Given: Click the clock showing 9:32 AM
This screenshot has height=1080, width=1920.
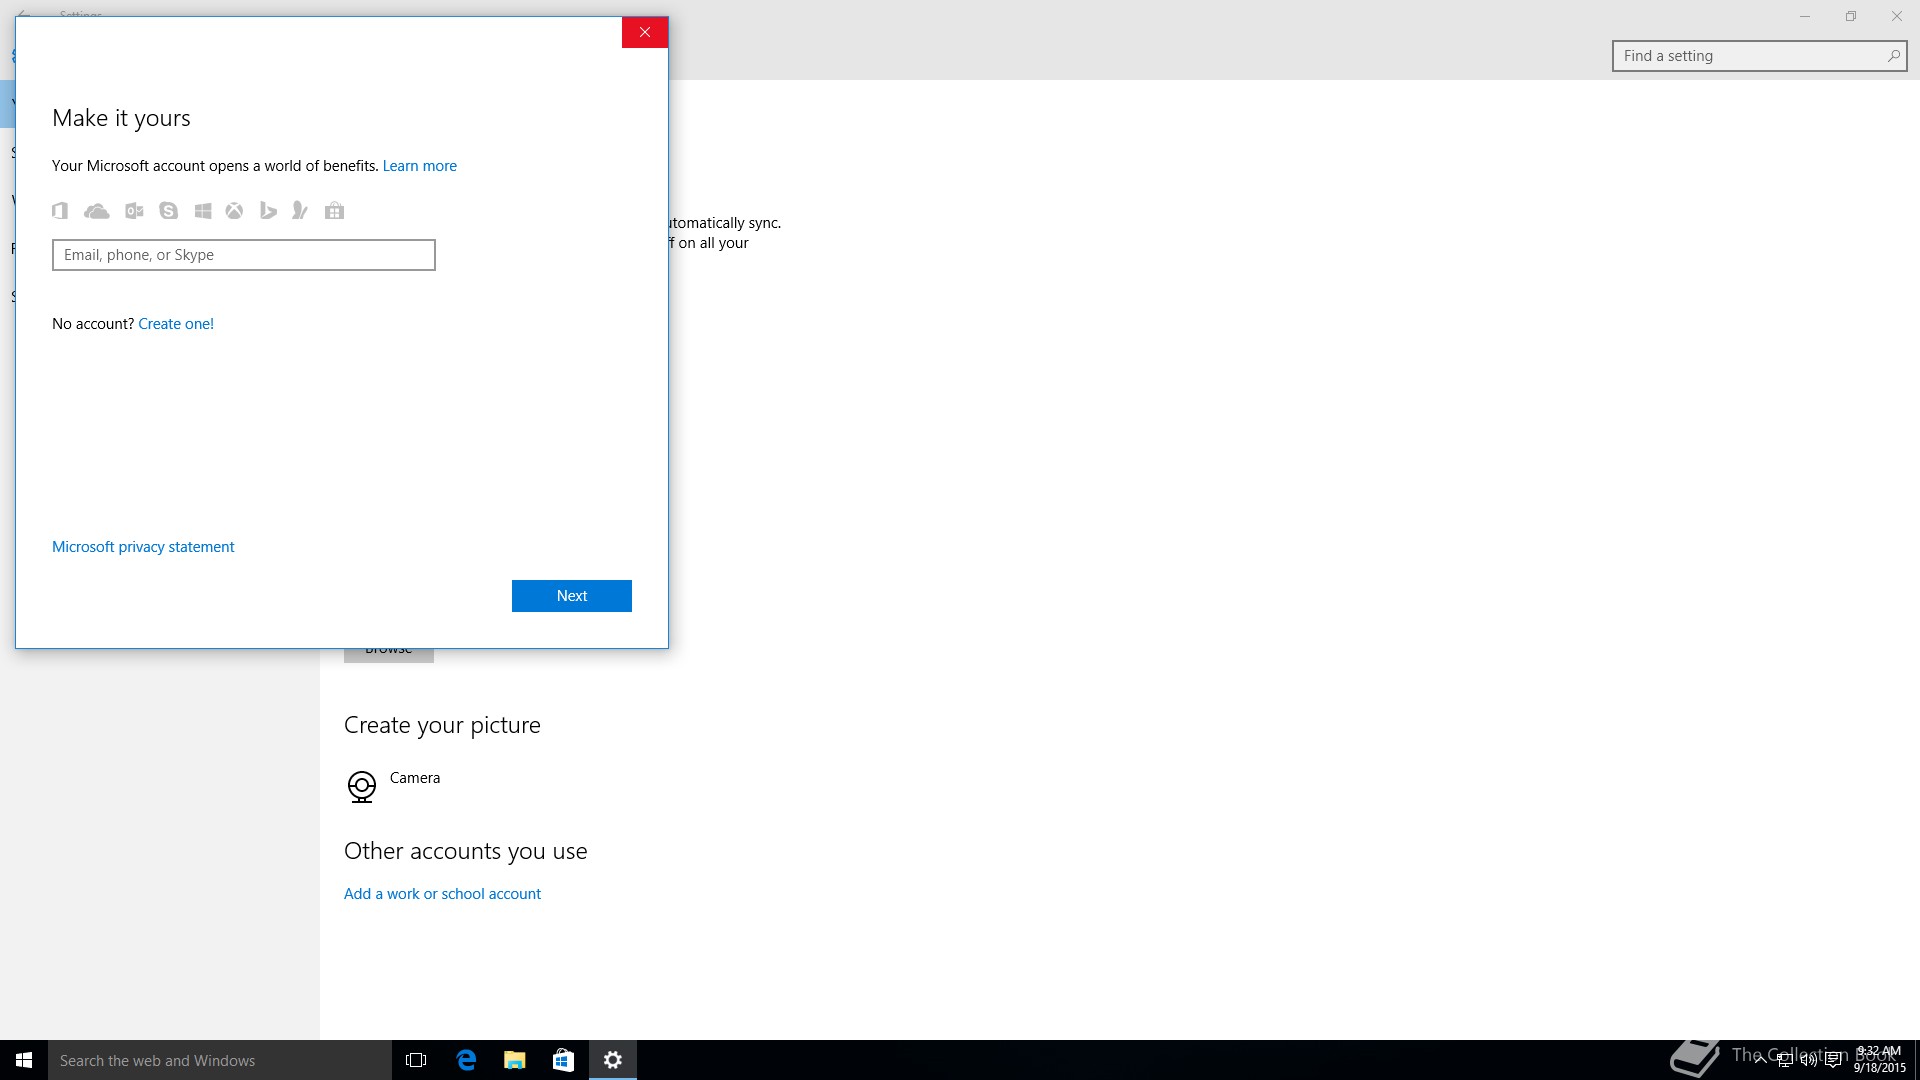Looking at the screenshot, I should tap(1880, 1060).
